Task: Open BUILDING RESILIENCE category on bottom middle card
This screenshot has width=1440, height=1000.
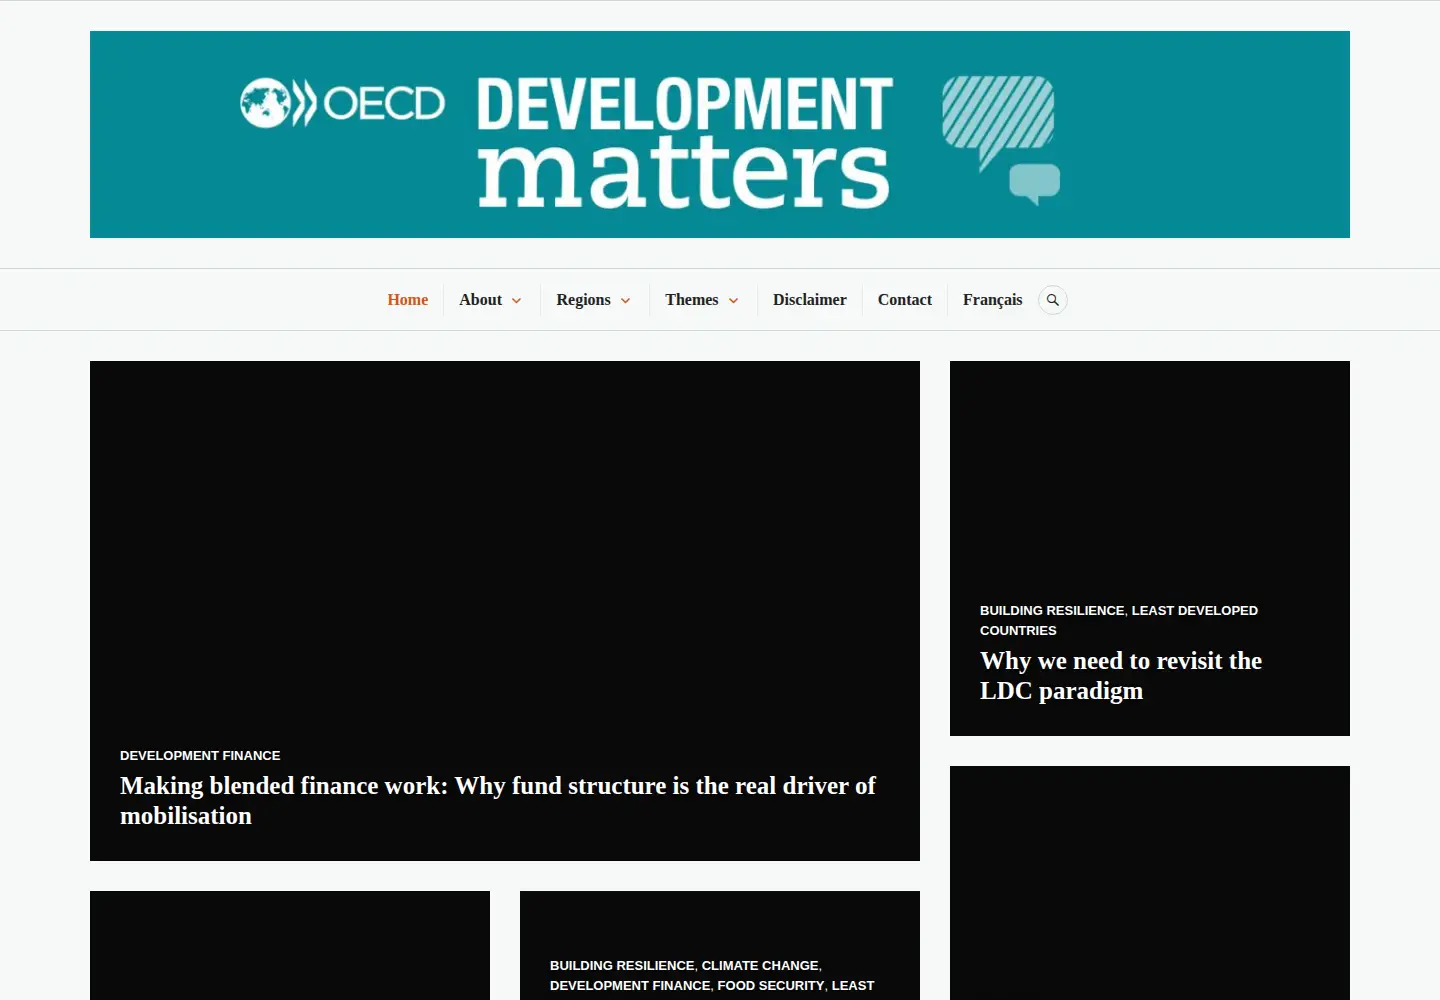Action: (622, 965)
